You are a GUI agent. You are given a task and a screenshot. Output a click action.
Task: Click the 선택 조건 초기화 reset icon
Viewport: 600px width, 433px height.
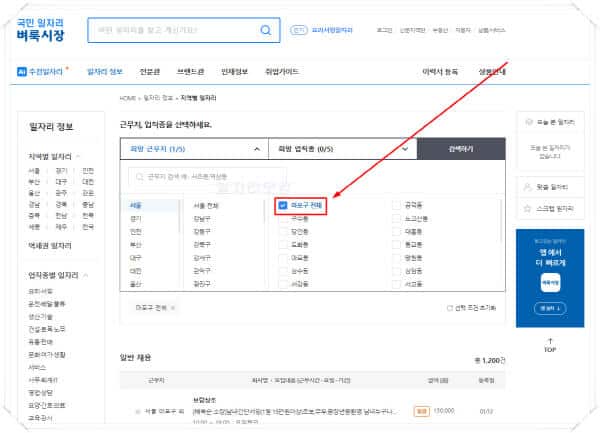[x=450, y=308]
